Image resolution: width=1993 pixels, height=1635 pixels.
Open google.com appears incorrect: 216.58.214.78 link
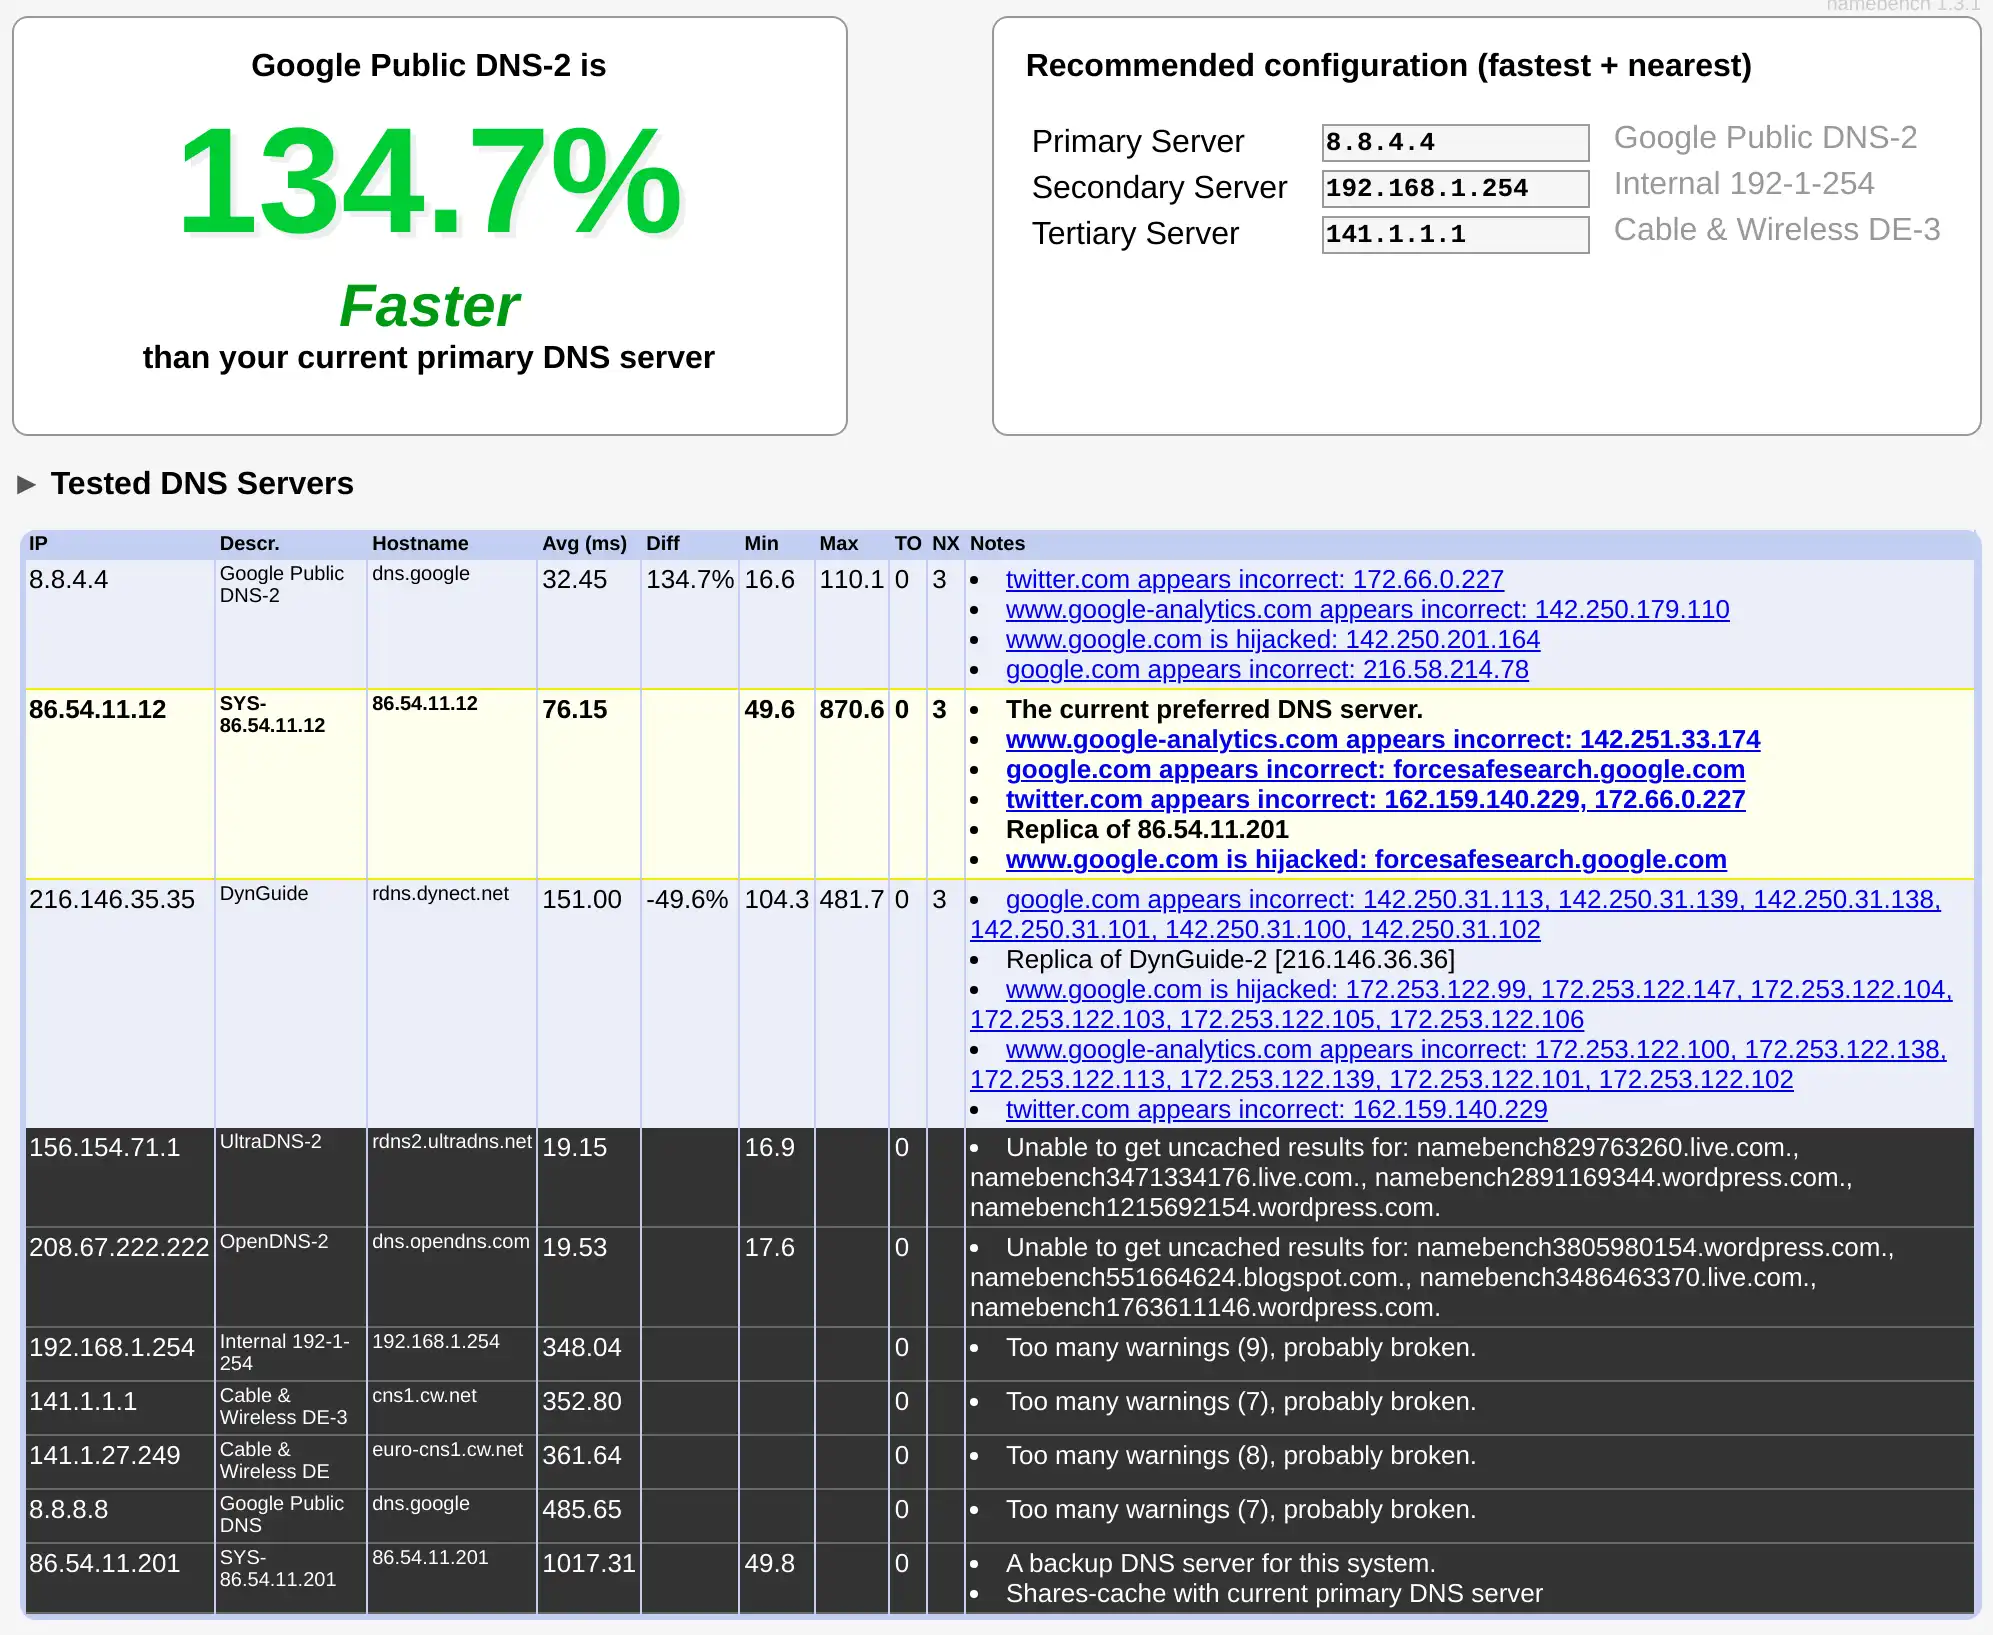pos(1267,670)
